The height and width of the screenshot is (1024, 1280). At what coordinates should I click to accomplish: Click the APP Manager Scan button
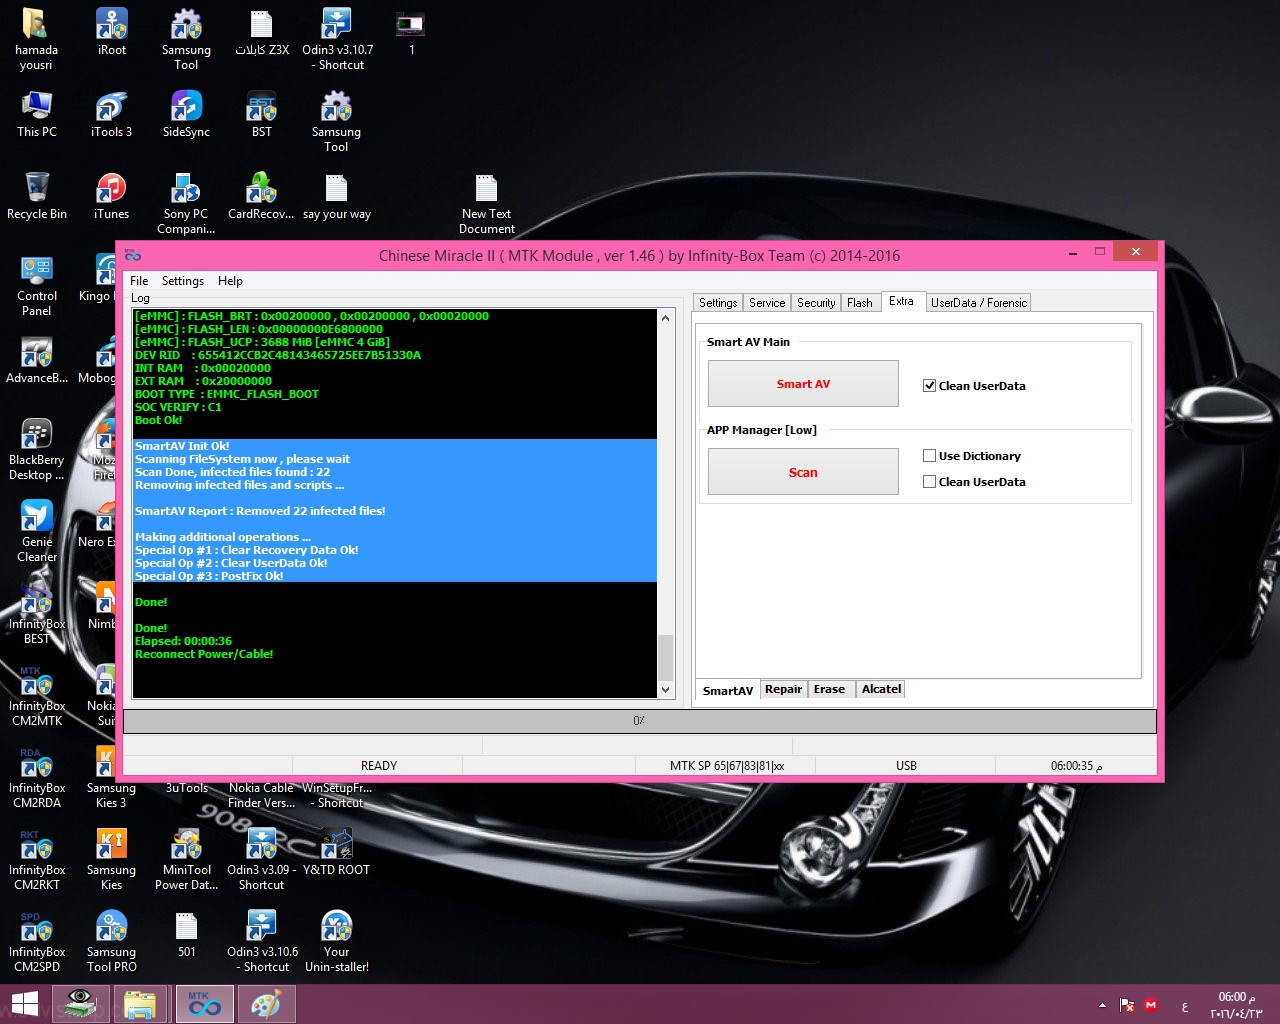(803, 472)
